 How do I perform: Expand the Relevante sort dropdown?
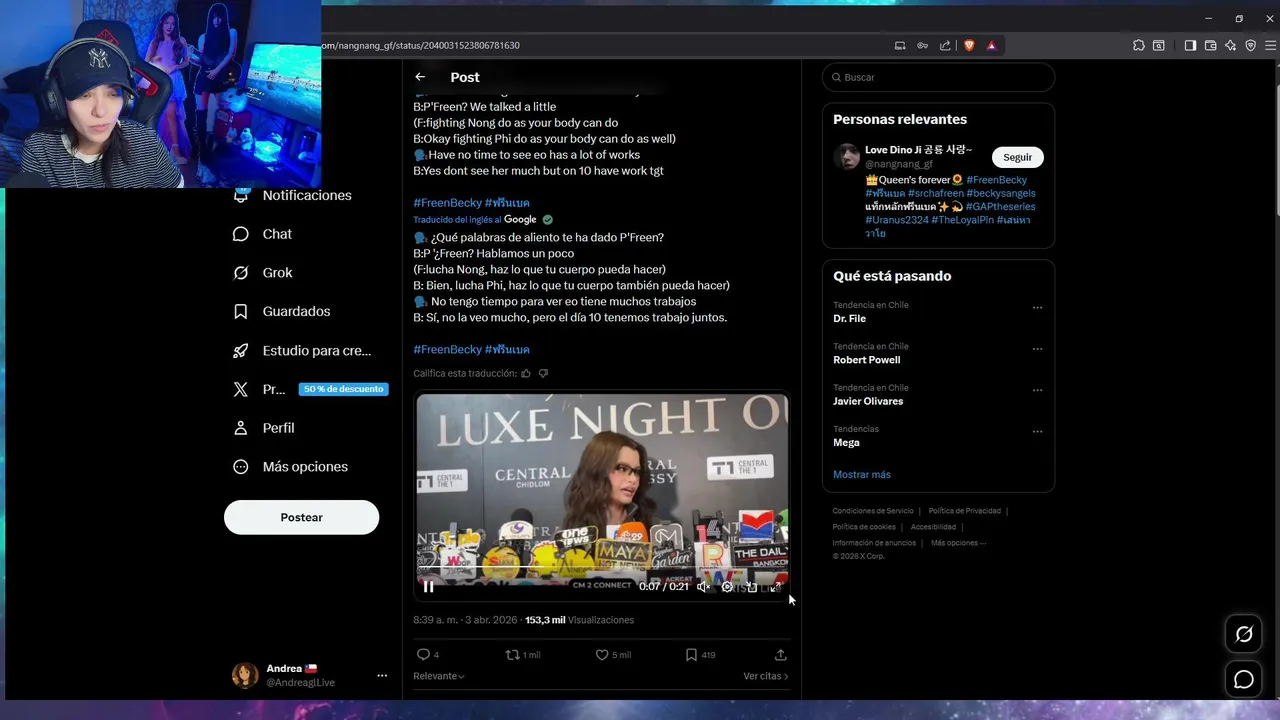coord(439,676)
